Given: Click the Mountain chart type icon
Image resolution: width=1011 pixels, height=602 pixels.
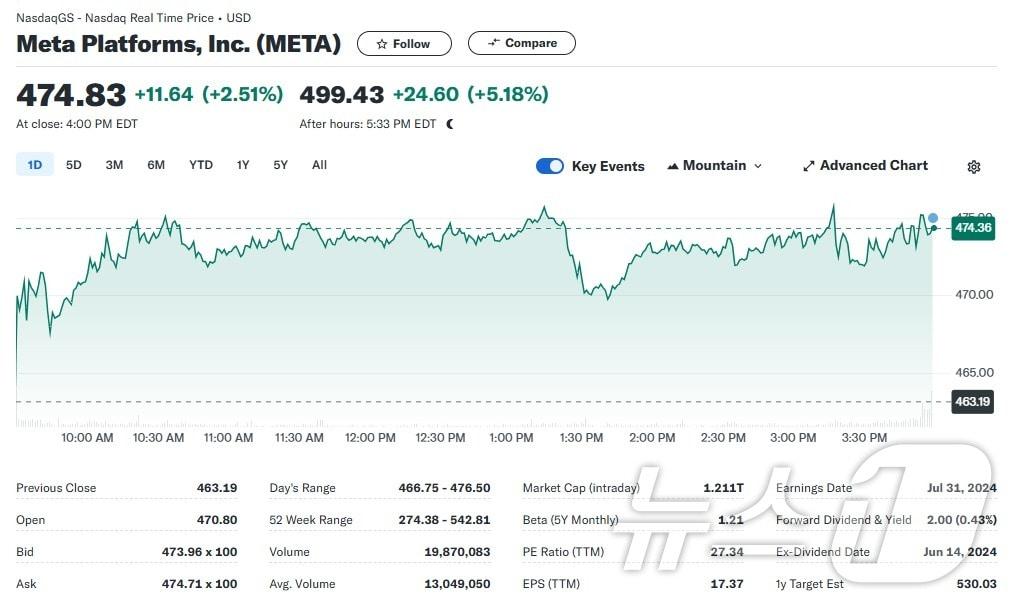Looking at the screenshot, I should click(672, 166).
